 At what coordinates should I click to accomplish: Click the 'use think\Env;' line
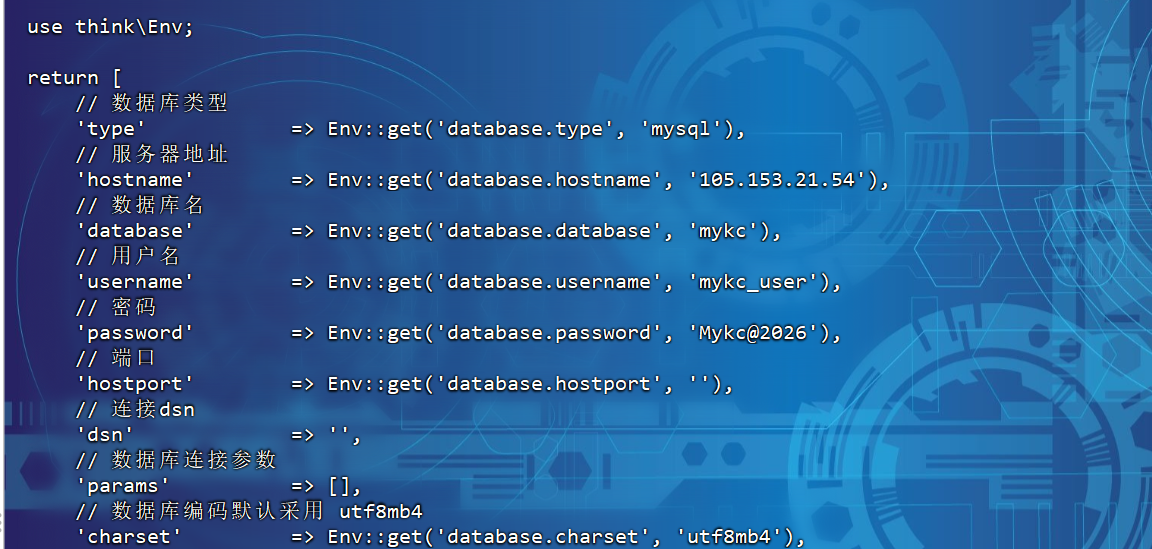pyautogui.click(x=110, y=27)
